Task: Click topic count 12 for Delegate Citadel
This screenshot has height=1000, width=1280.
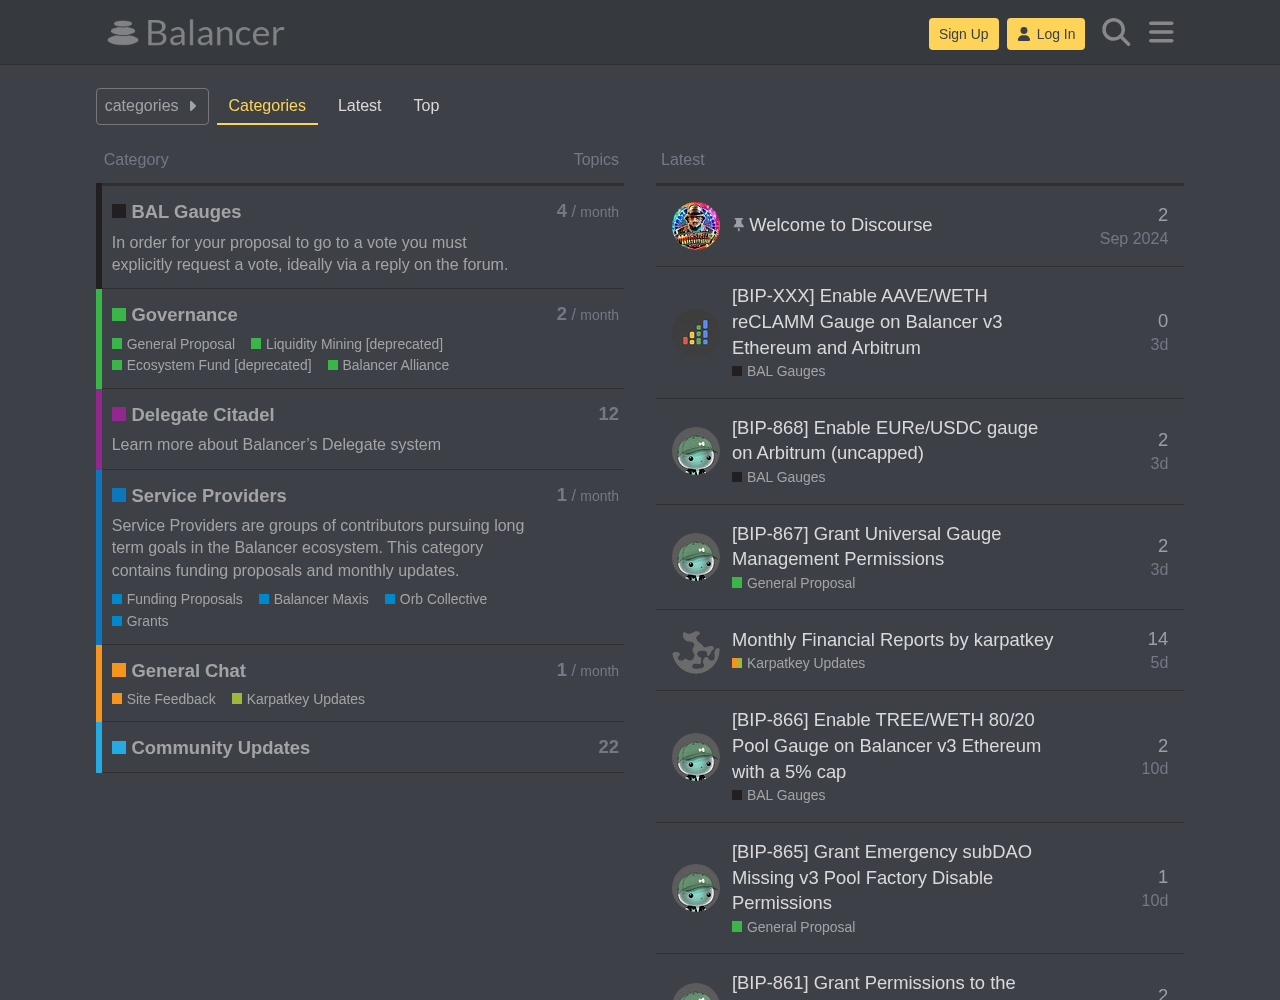Action: 608,414
